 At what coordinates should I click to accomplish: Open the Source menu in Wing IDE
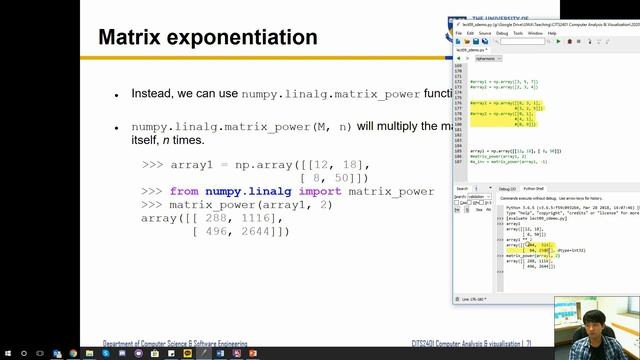click(x=485, y=33)
